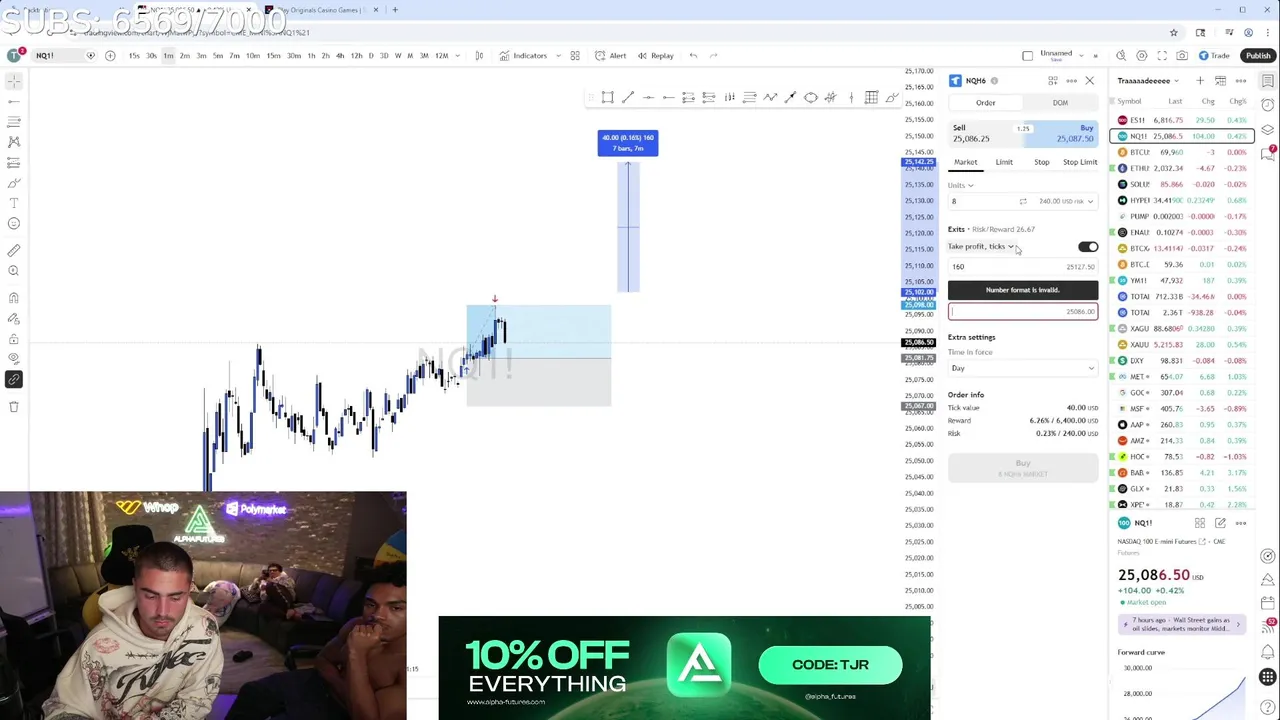Select the ES1! watchlist row
The height and width of the screenshot is (720, 1280).
1180,120
